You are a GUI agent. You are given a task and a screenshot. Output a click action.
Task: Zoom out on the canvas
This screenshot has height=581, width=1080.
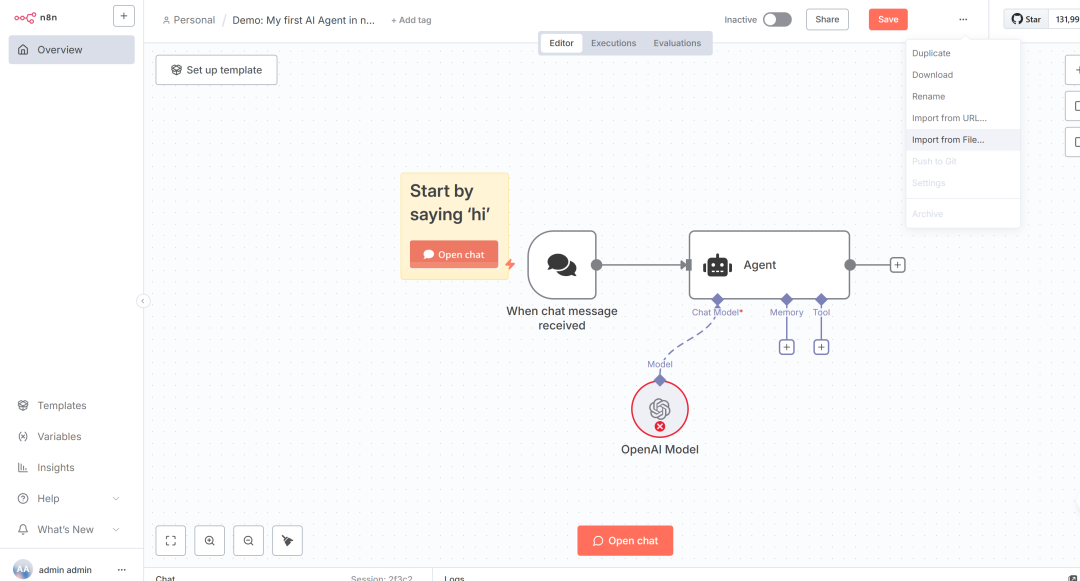coord(249,540)
